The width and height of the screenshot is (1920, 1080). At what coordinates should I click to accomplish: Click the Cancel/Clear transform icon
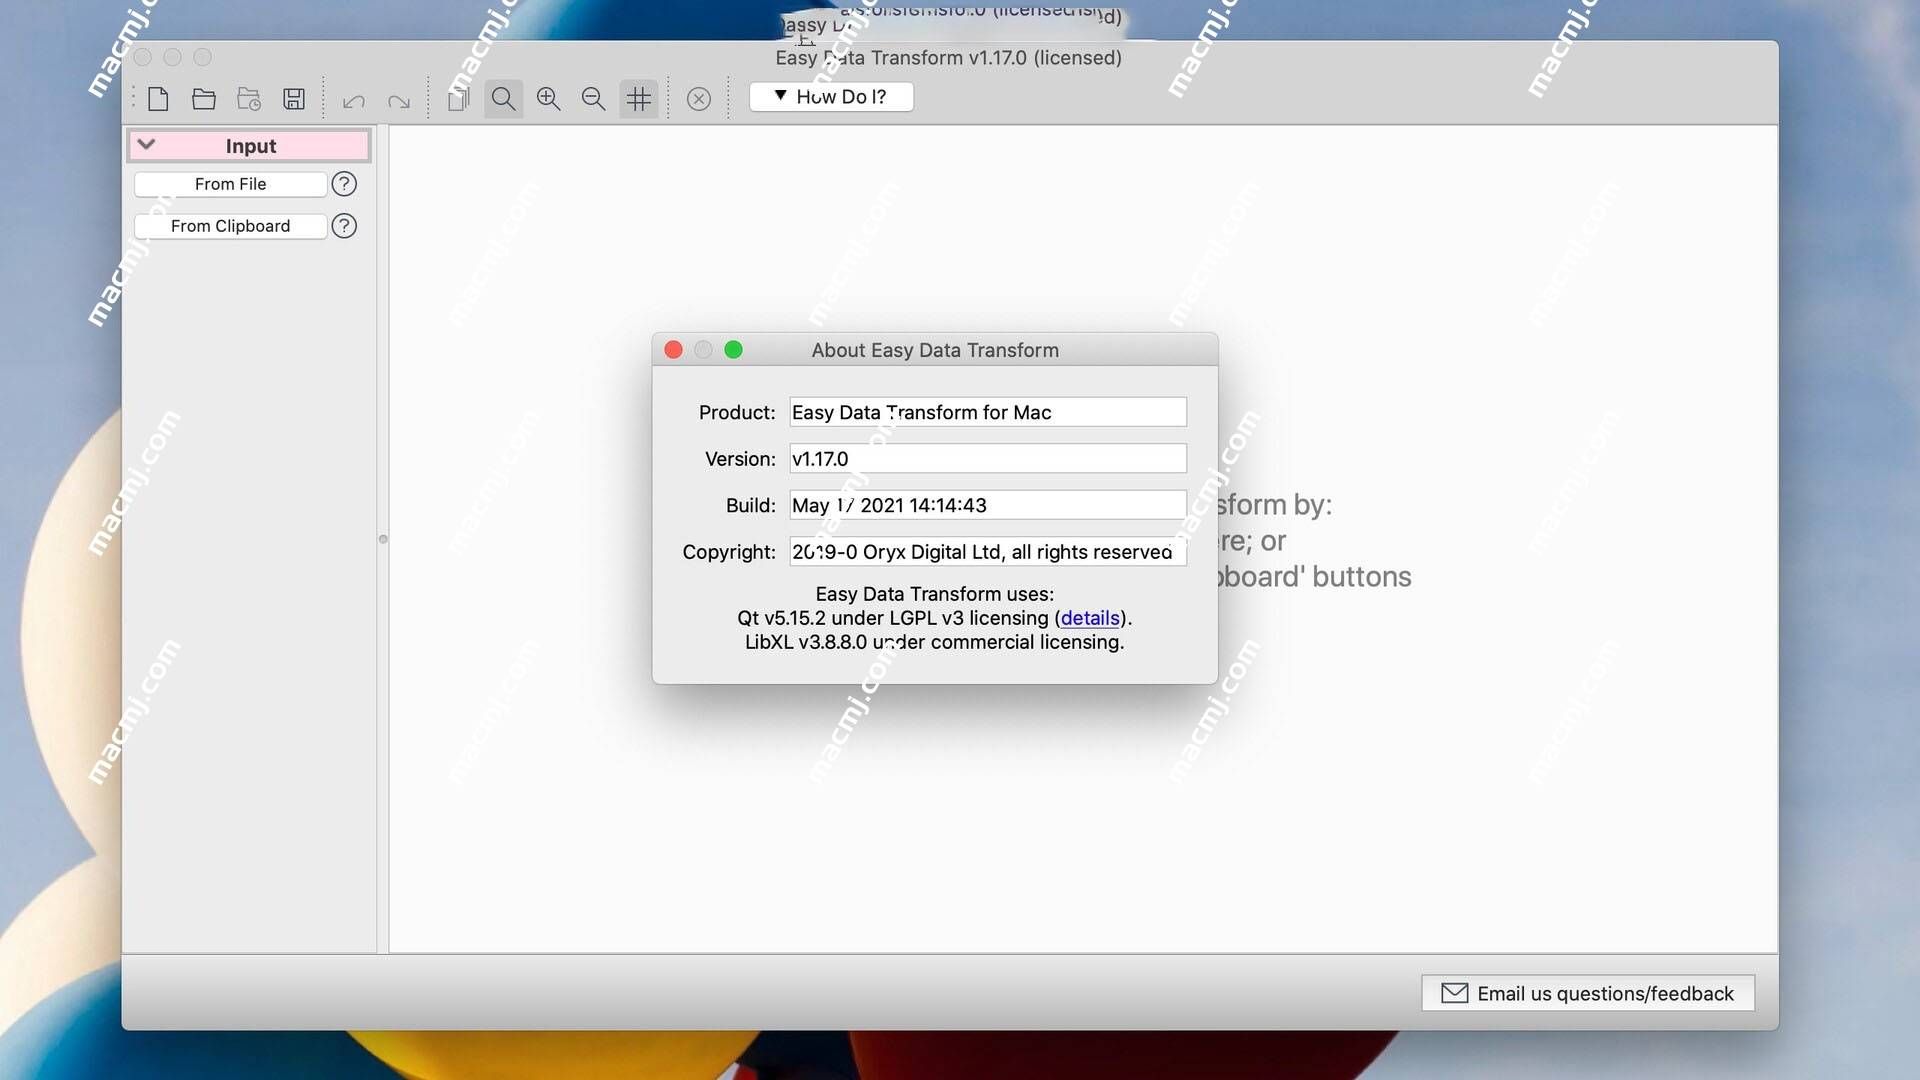coord(698,98)
